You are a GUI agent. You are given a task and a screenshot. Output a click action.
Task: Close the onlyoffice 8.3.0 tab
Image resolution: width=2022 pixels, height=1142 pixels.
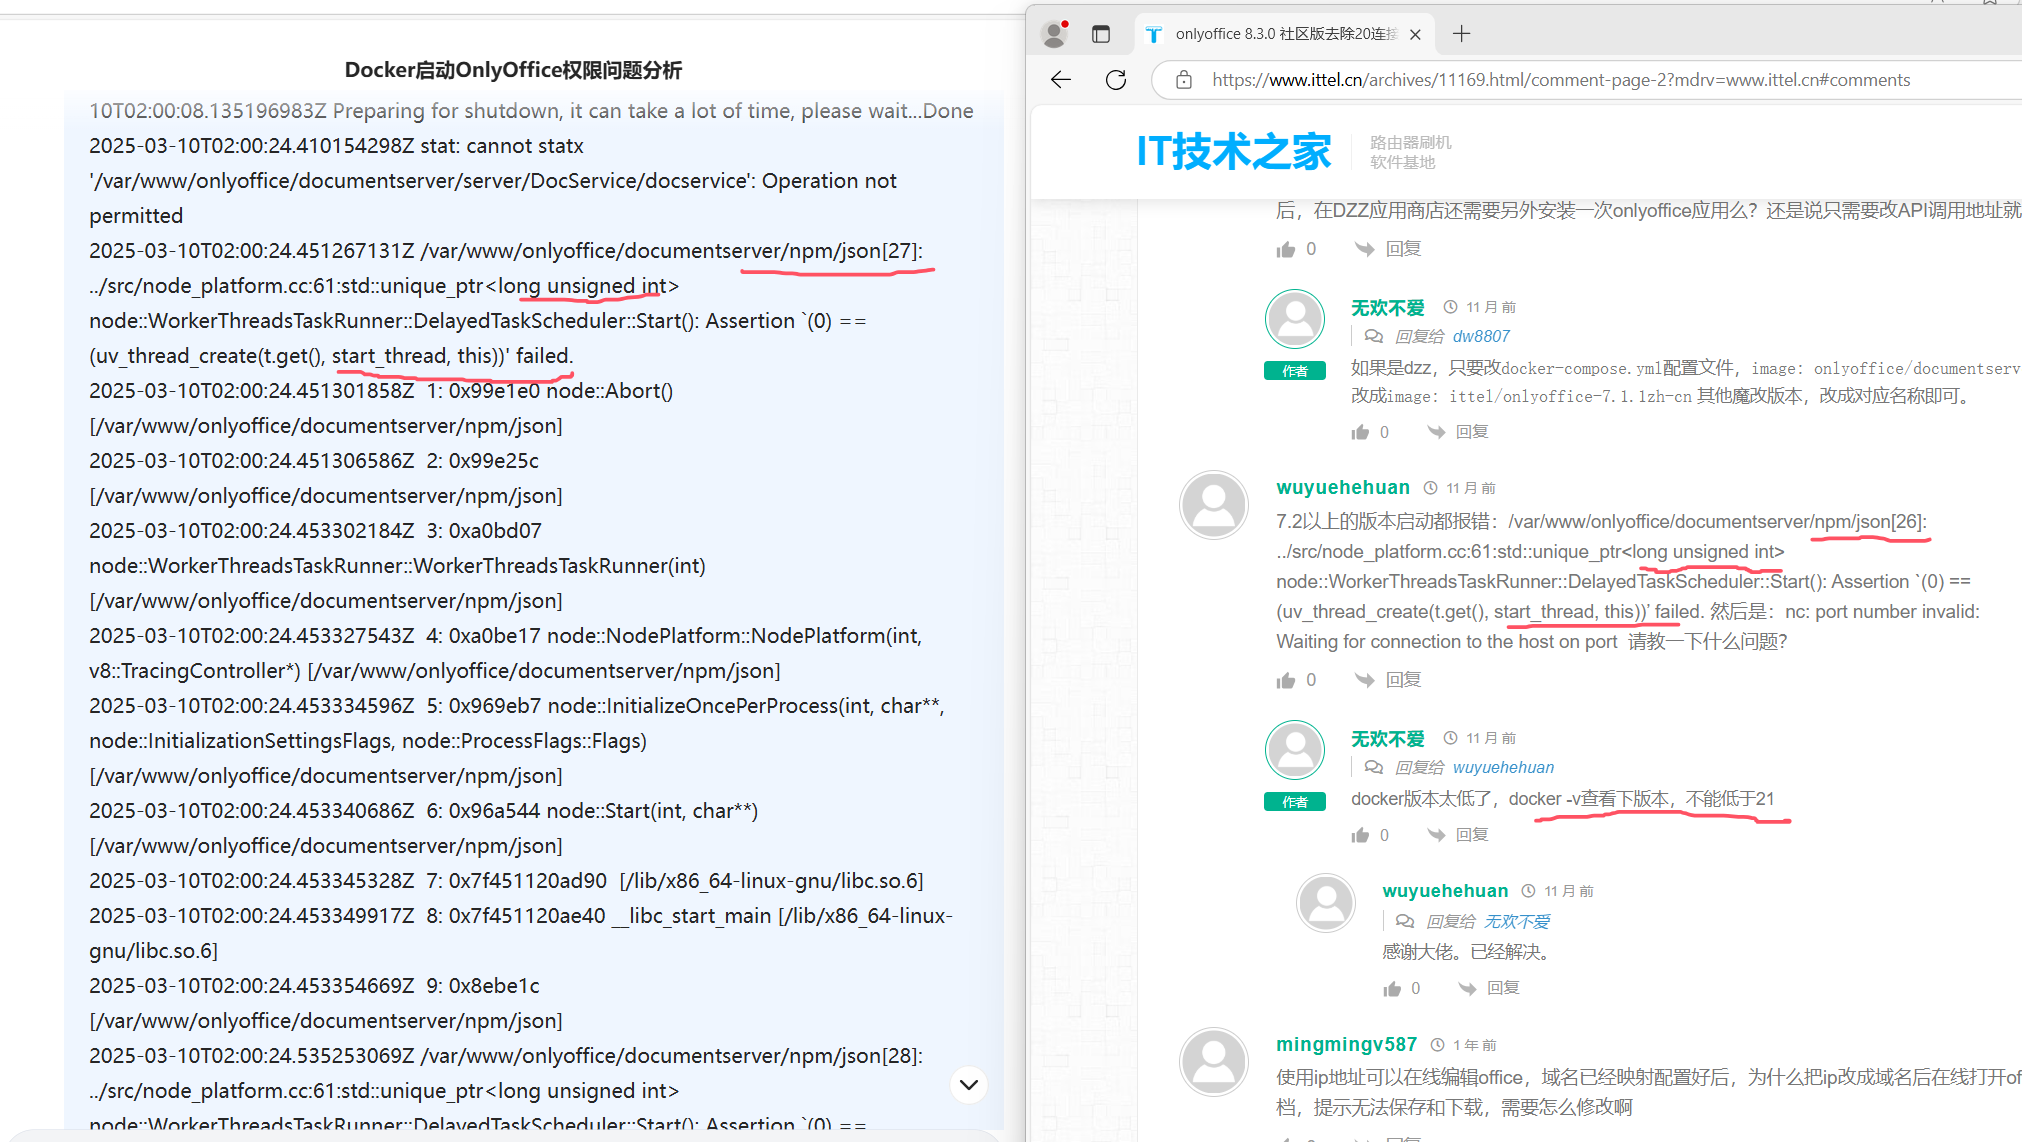click(x=1415, y=34)
